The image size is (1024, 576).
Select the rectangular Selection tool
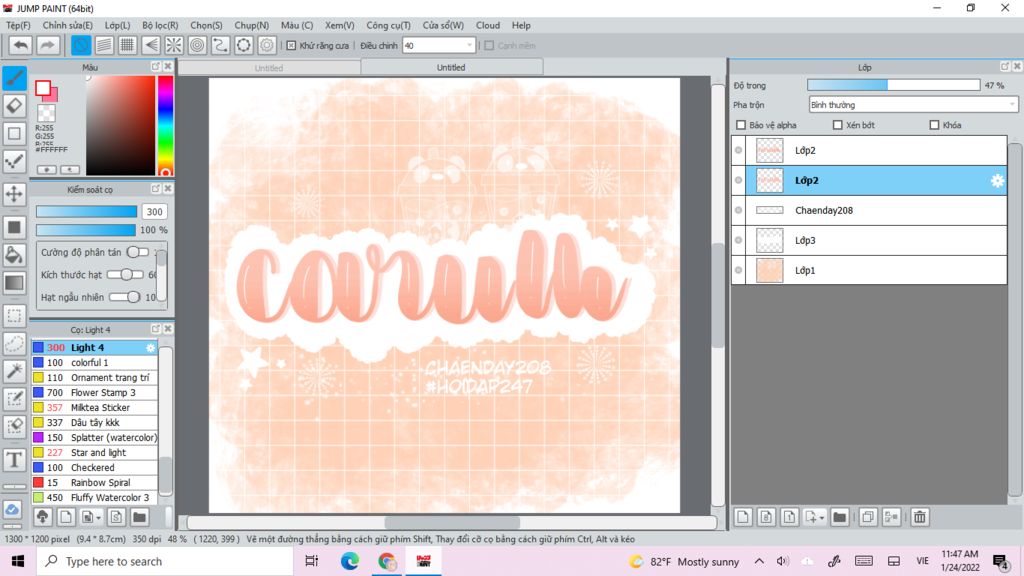[14, 316]
